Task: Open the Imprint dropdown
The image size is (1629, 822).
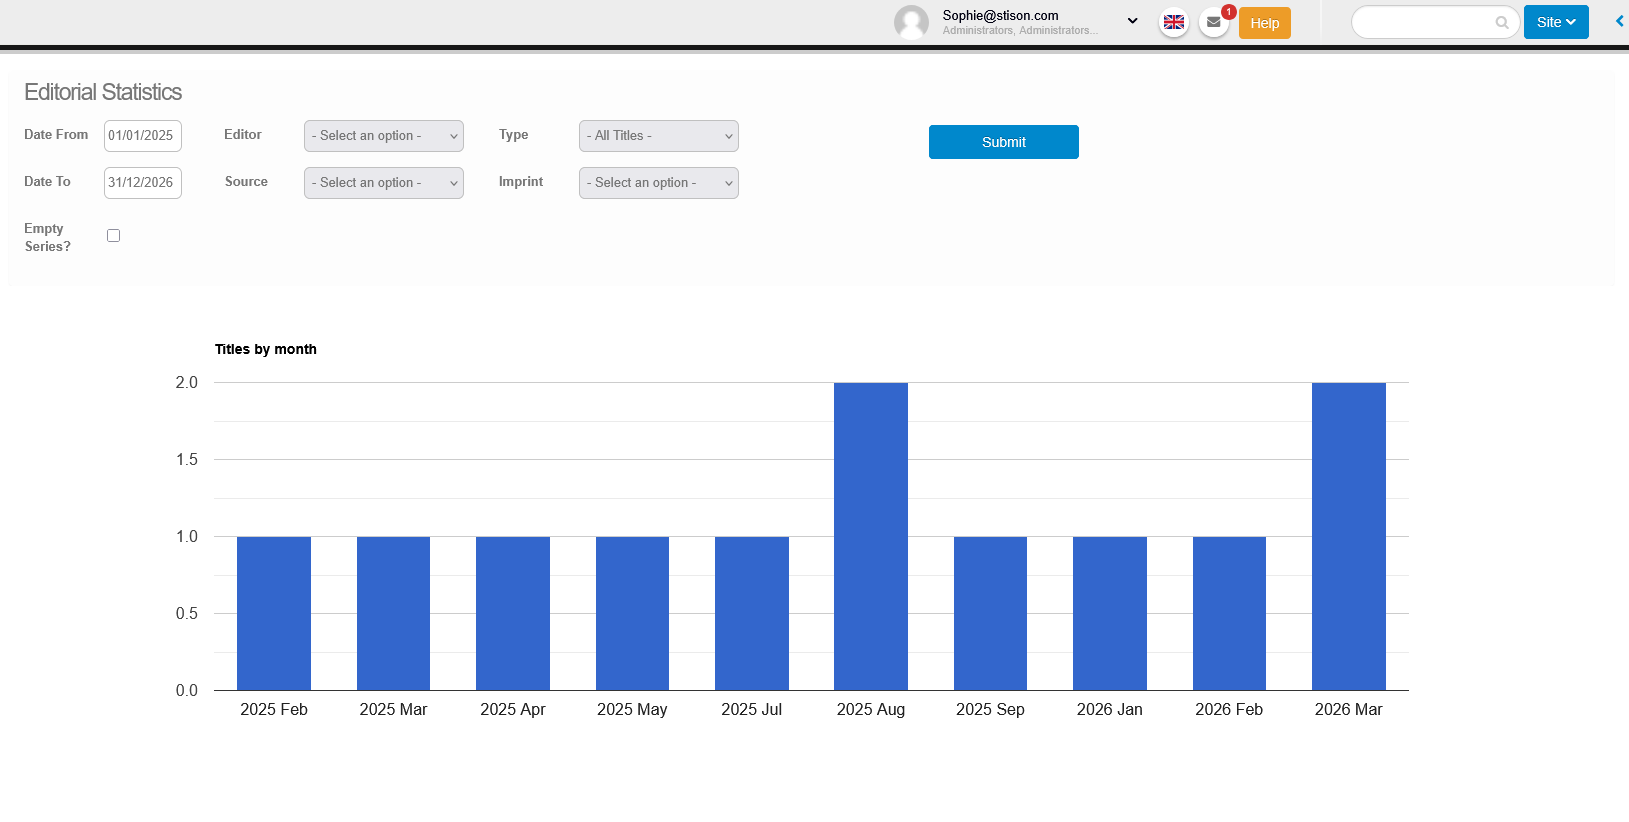Action: pos(658,183)
